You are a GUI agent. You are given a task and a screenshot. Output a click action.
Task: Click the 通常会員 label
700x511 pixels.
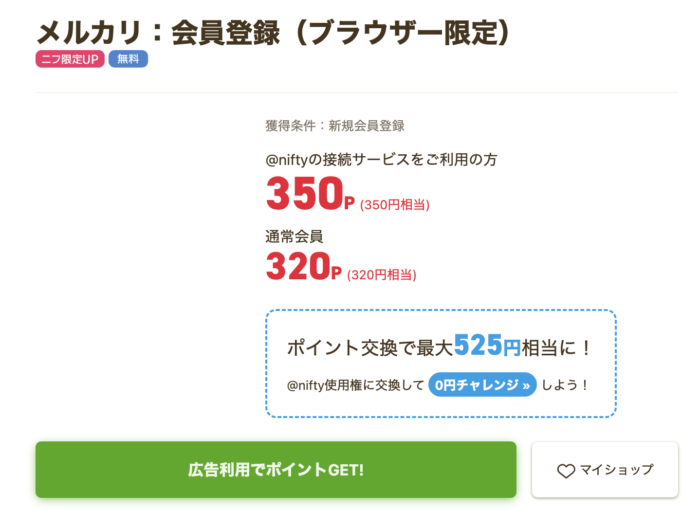(x=294, y=237)
